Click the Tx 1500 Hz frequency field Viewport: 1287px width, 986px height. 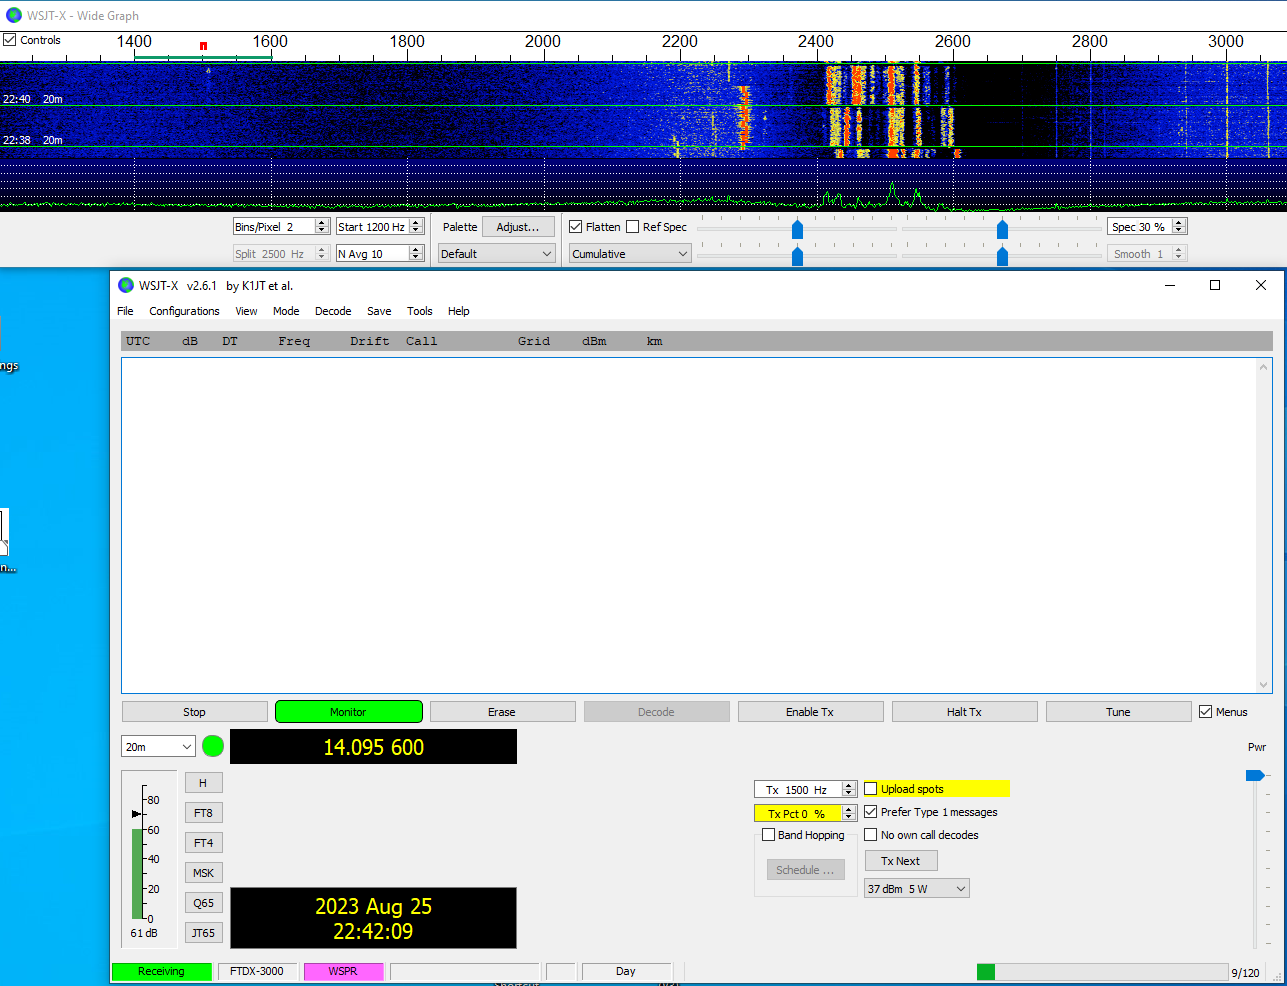coord(798,790)
